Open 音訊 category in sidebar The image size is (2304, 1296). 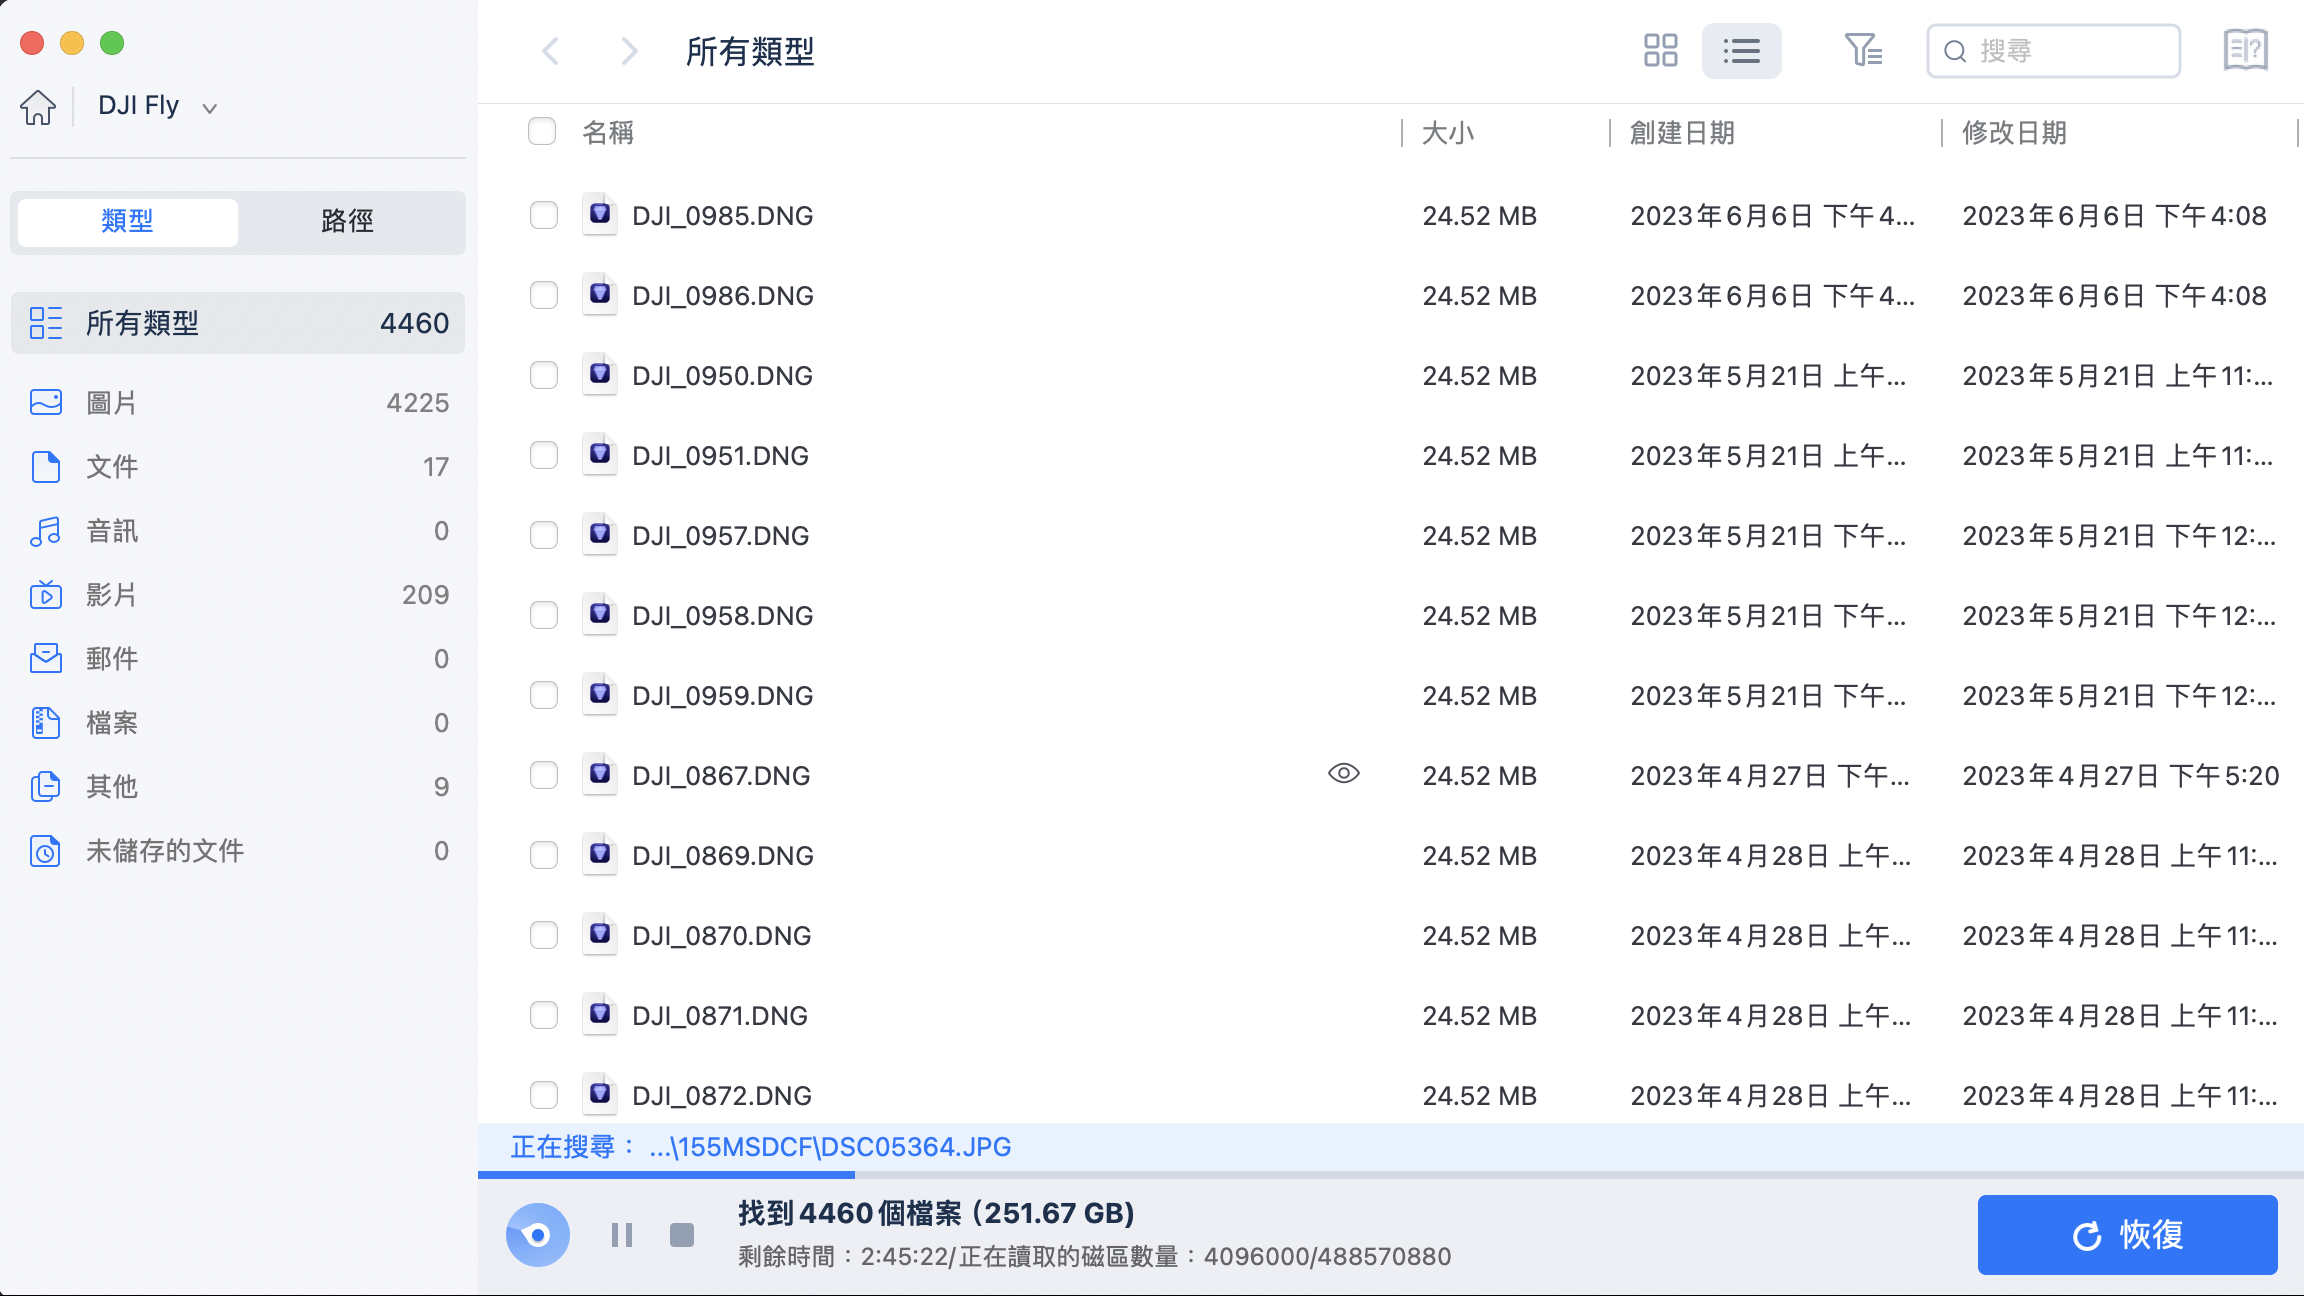pyautogui.click(x=238, y=531)
